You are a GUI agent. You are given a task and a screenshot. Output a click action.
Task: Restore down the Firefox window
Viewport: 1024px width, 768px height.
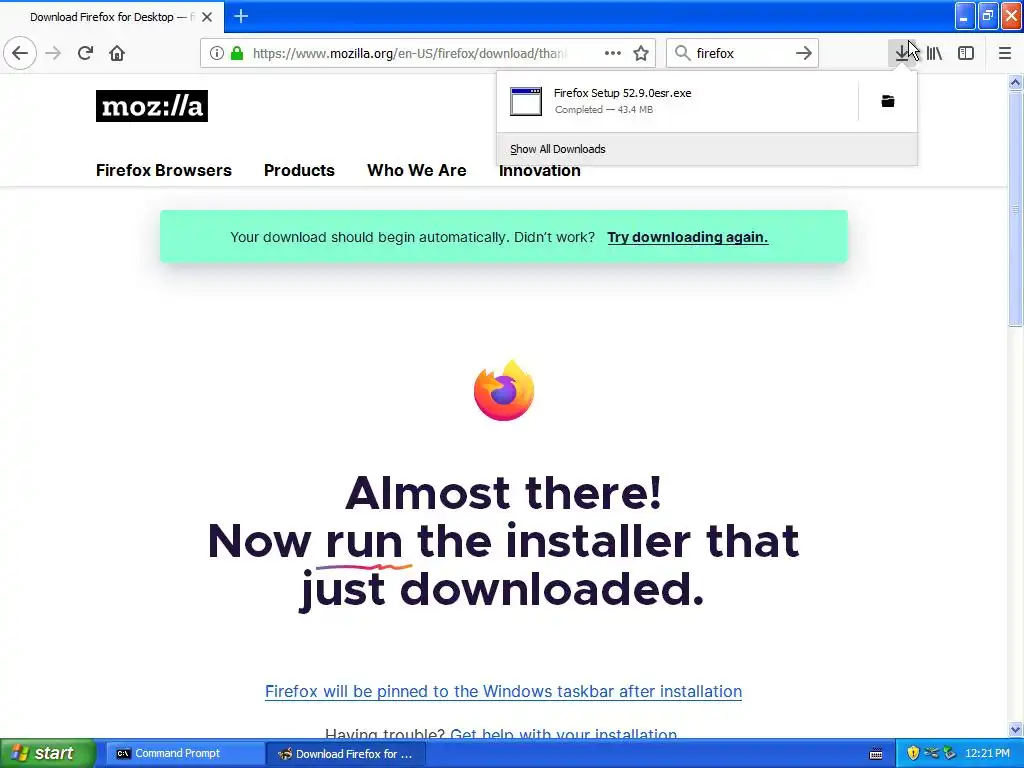point(988,16)
